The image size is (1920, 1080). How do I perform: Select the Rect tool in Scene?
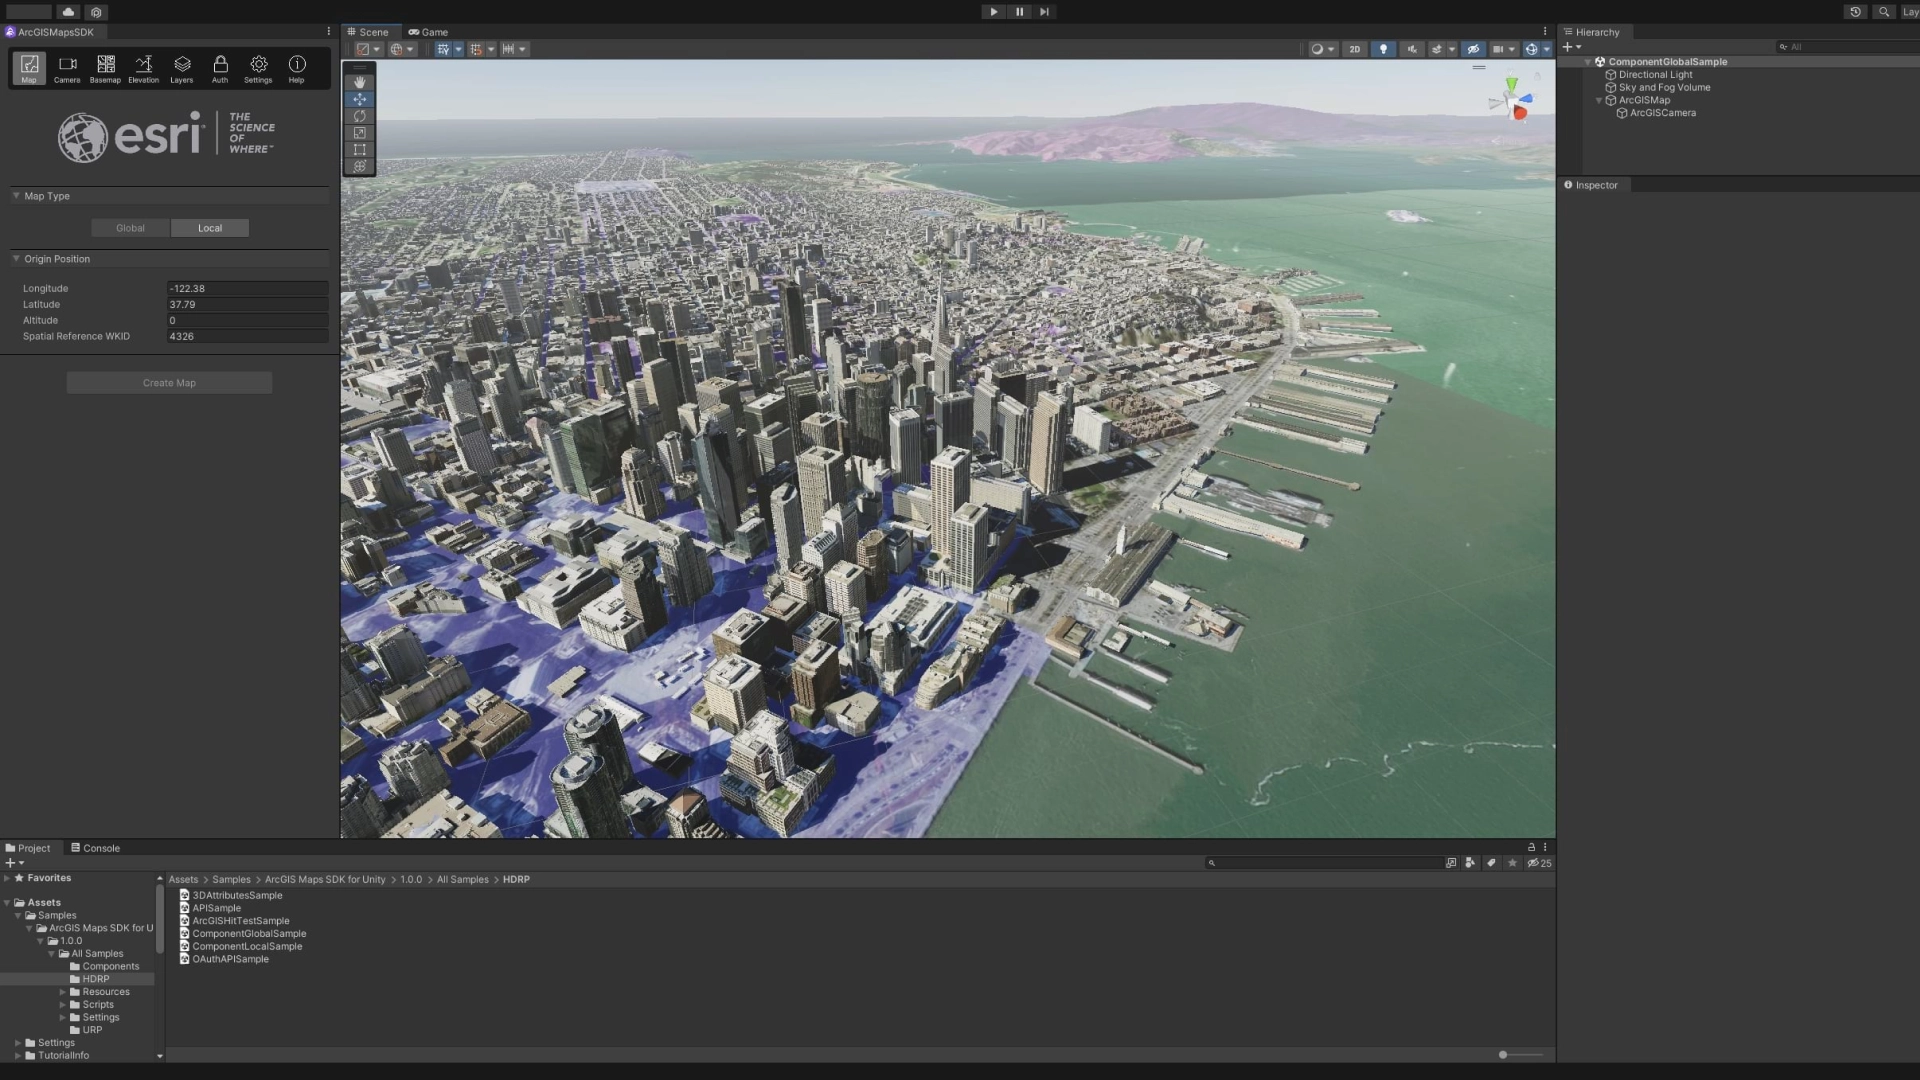[360, 150]
